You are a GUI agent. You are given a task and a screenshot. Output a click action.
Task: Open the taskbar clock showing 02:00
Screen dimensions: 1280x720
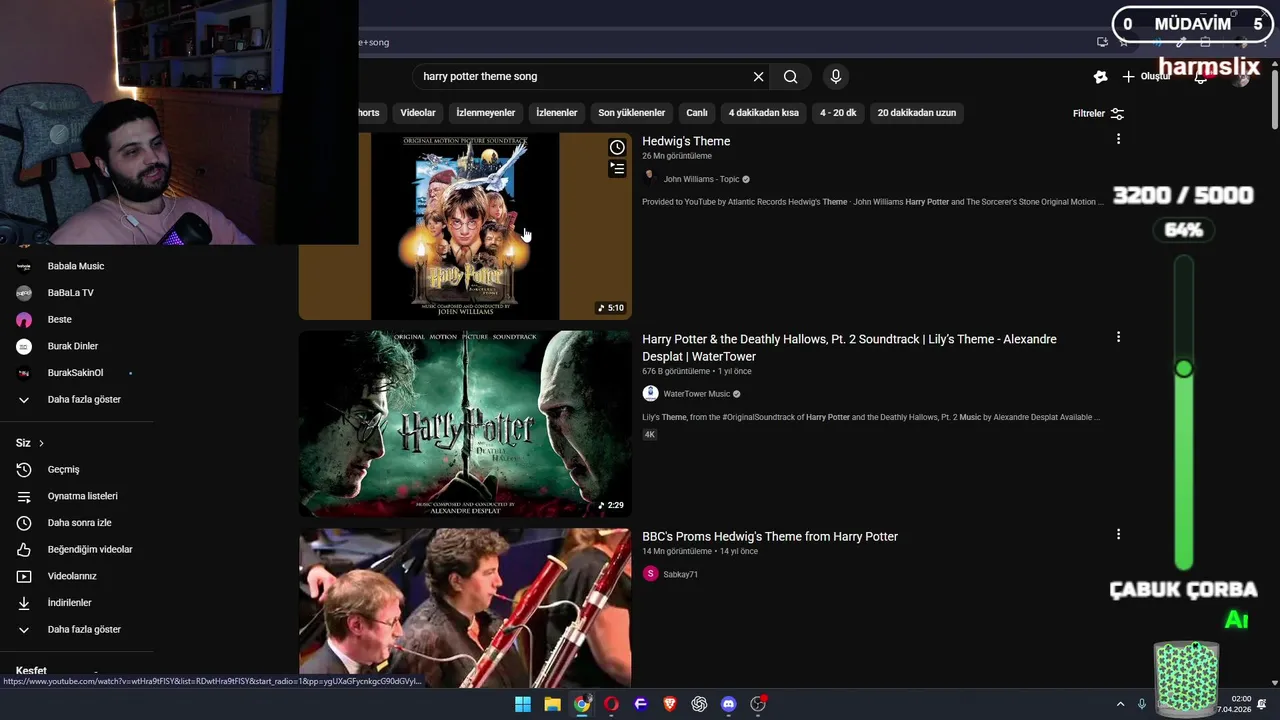click(1234, 704)
